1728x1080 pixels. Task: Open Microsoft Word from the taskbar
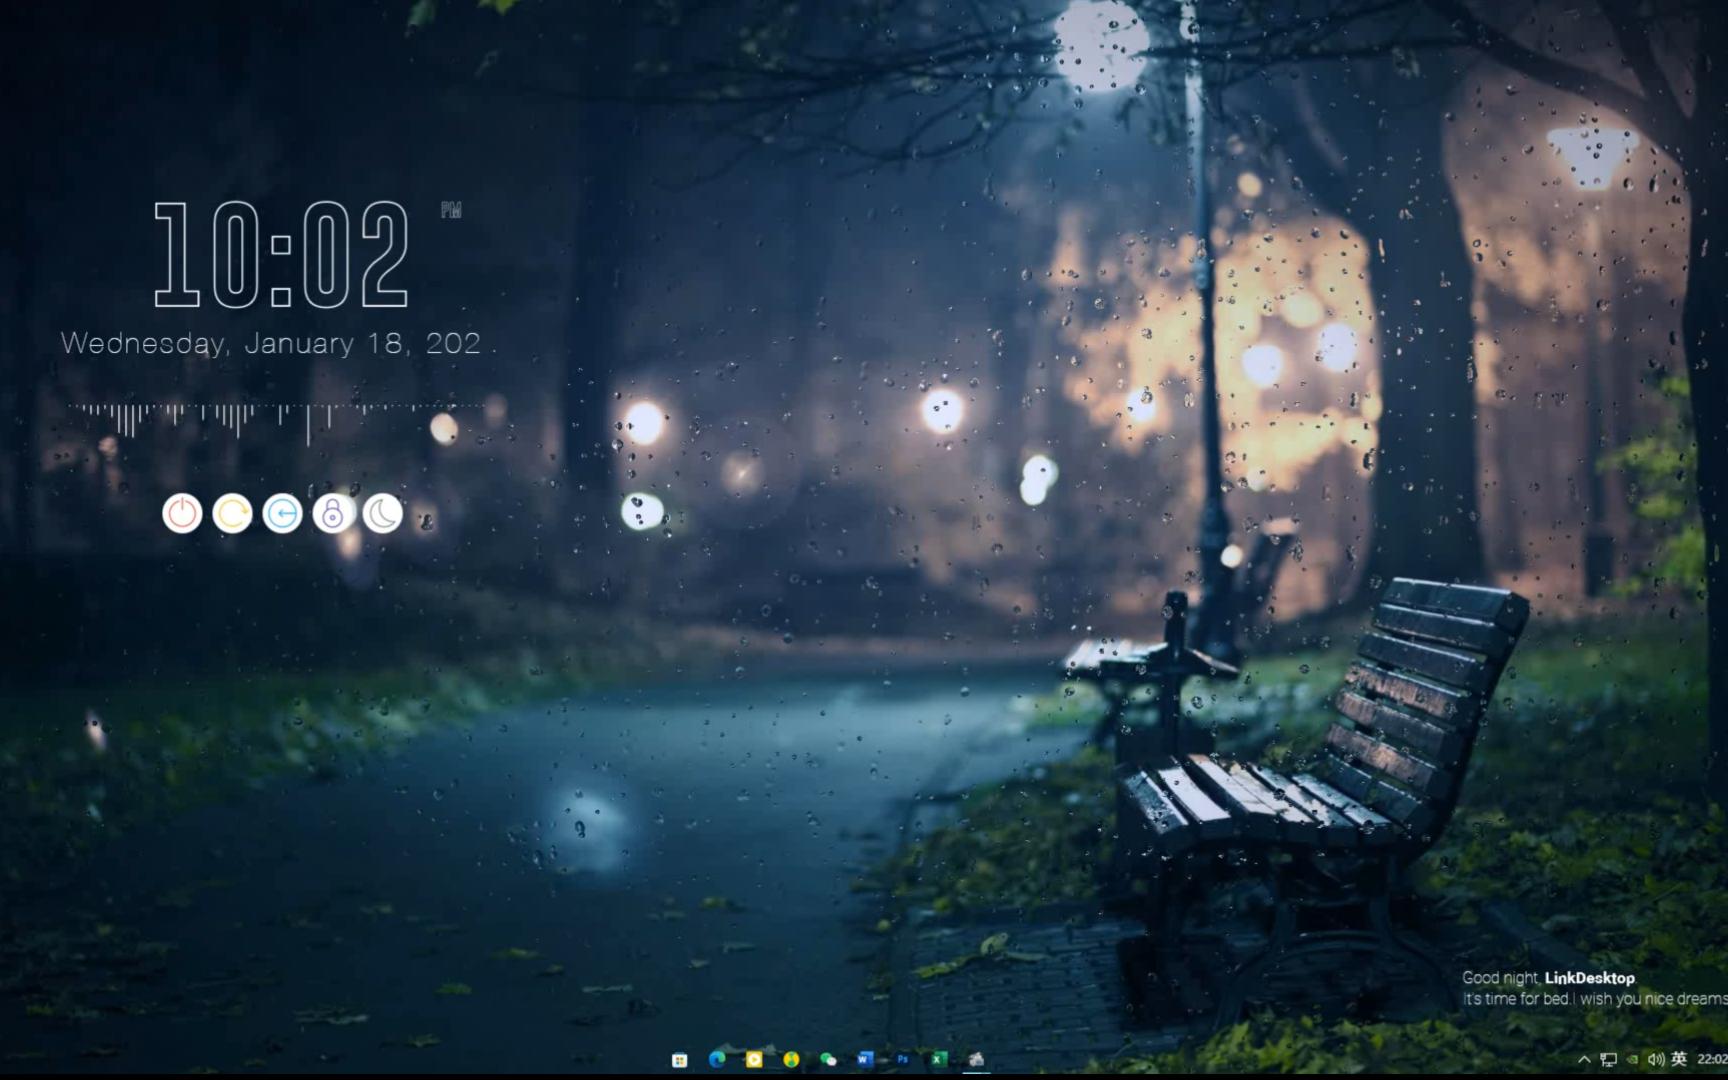pyautogui.click(x=865, y=1060)
